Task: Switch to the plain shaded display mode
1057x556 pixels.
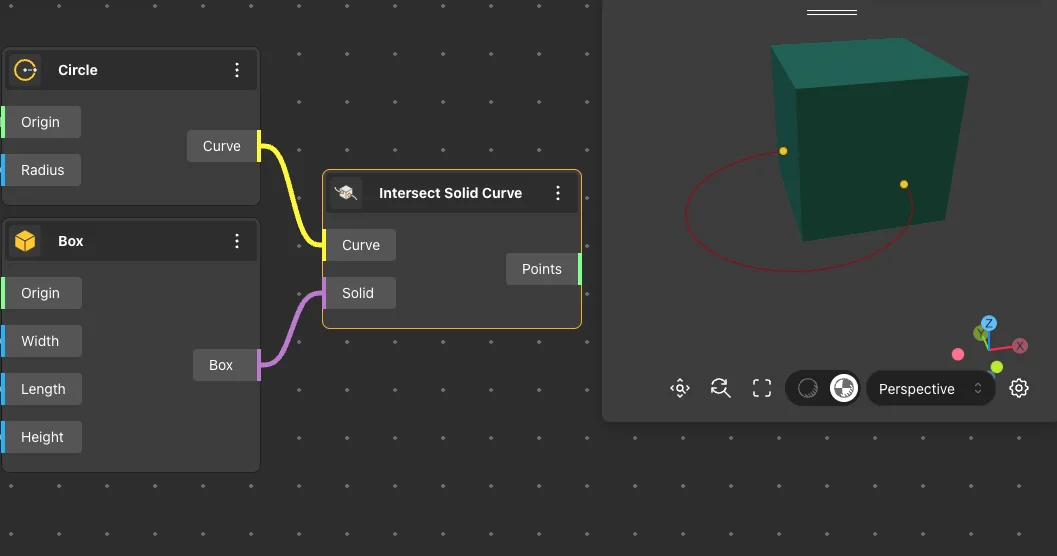Action: pos(808,388)
